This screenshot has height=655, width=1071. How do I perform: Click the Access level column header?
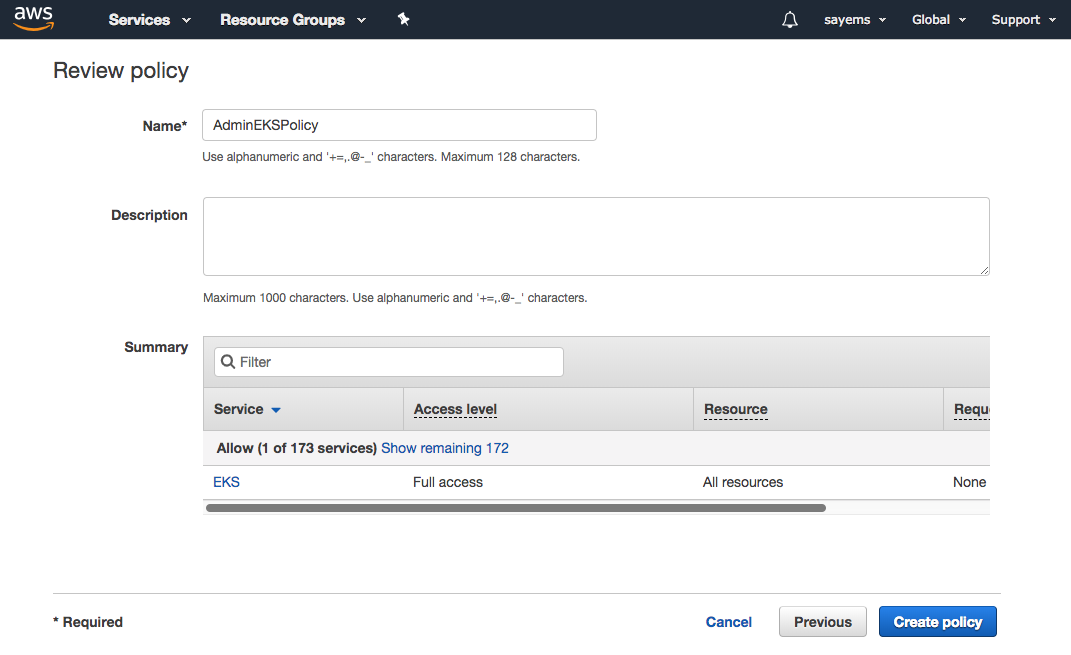455,409
